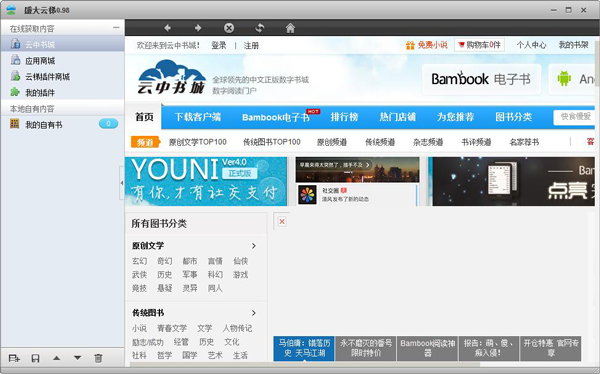Open 名家荐书
The image size is (600, 374).
524,142
